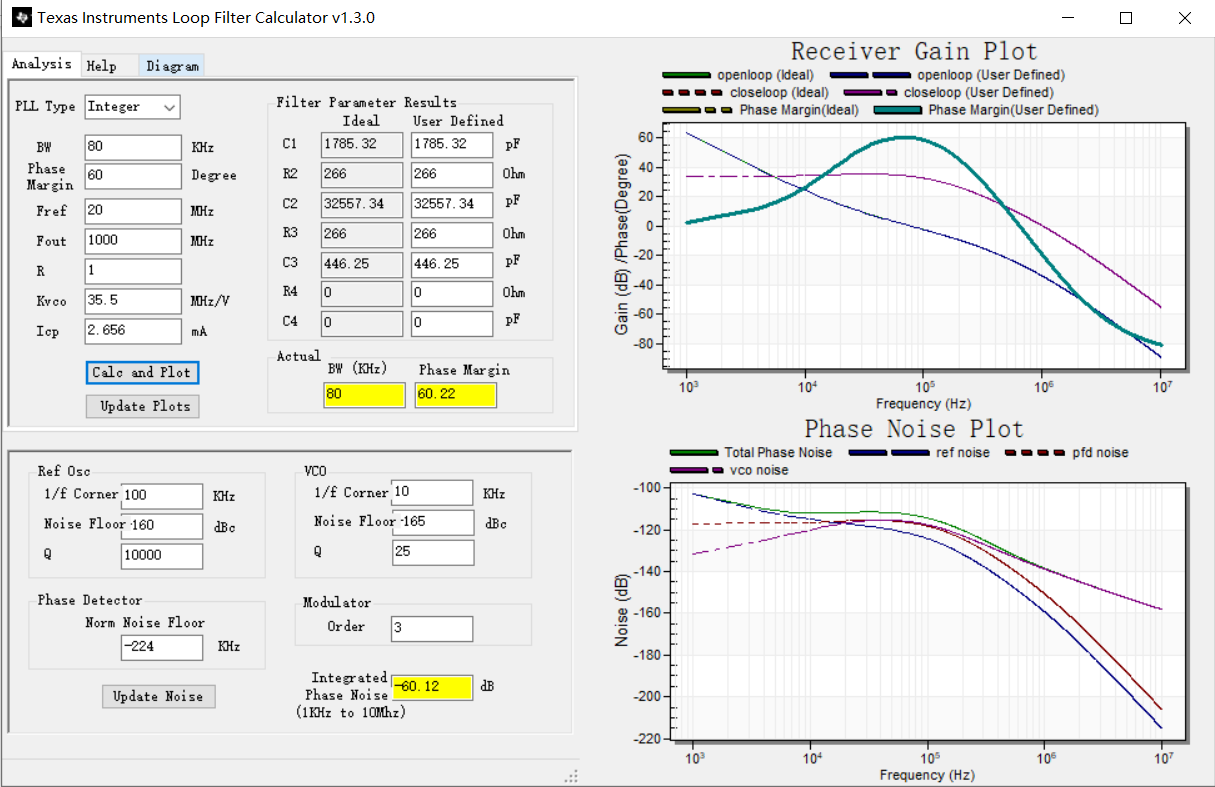This screenshot has height=787, width=1215.
Task: Open the Help tab
Action: (101, 66)
